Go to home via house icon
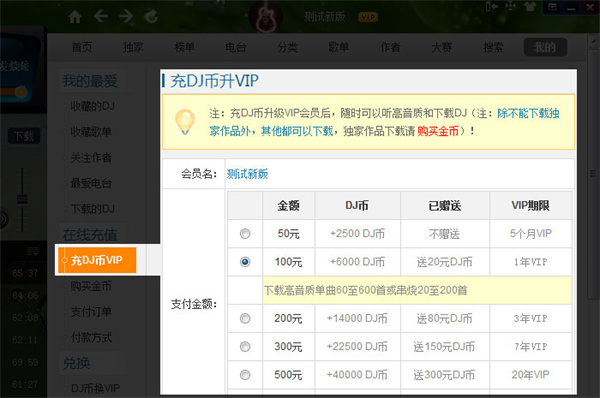 75,16
